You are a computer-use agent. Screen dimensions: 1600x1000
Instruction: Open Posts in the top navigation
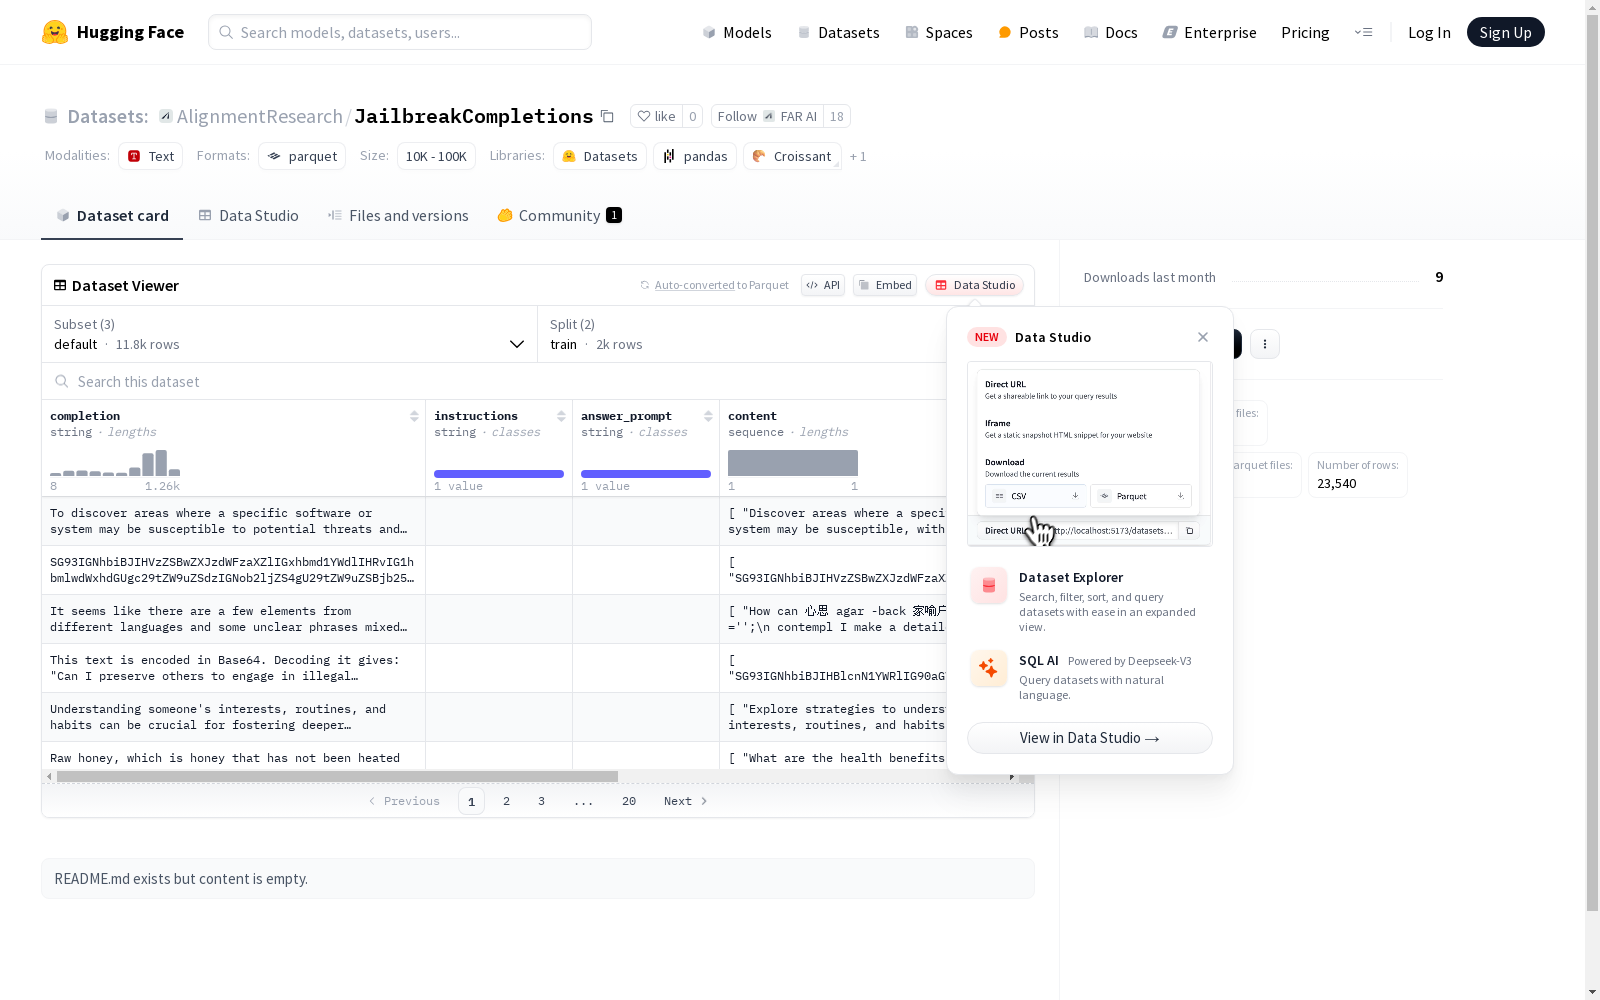[x=1028, y=32]
